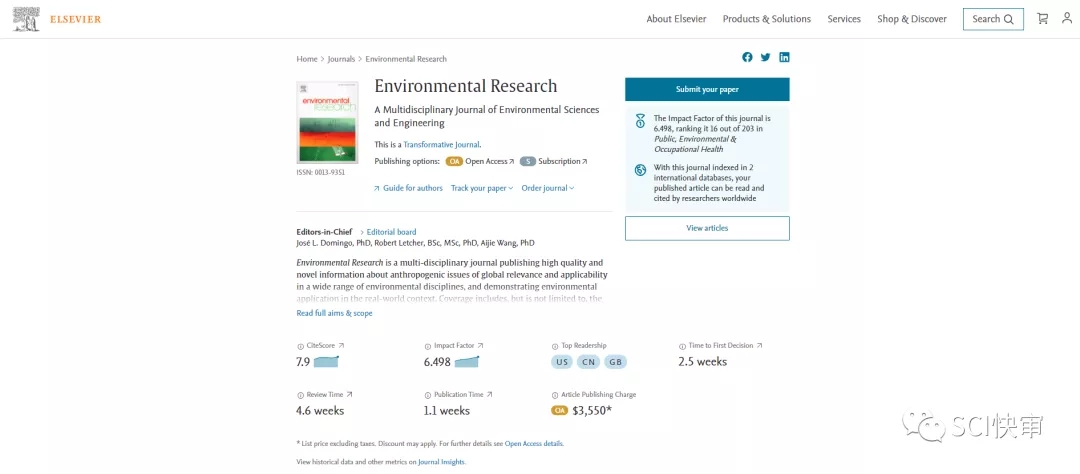
Task: Open the Products & Solutions menu
Action: pos(766,19)
